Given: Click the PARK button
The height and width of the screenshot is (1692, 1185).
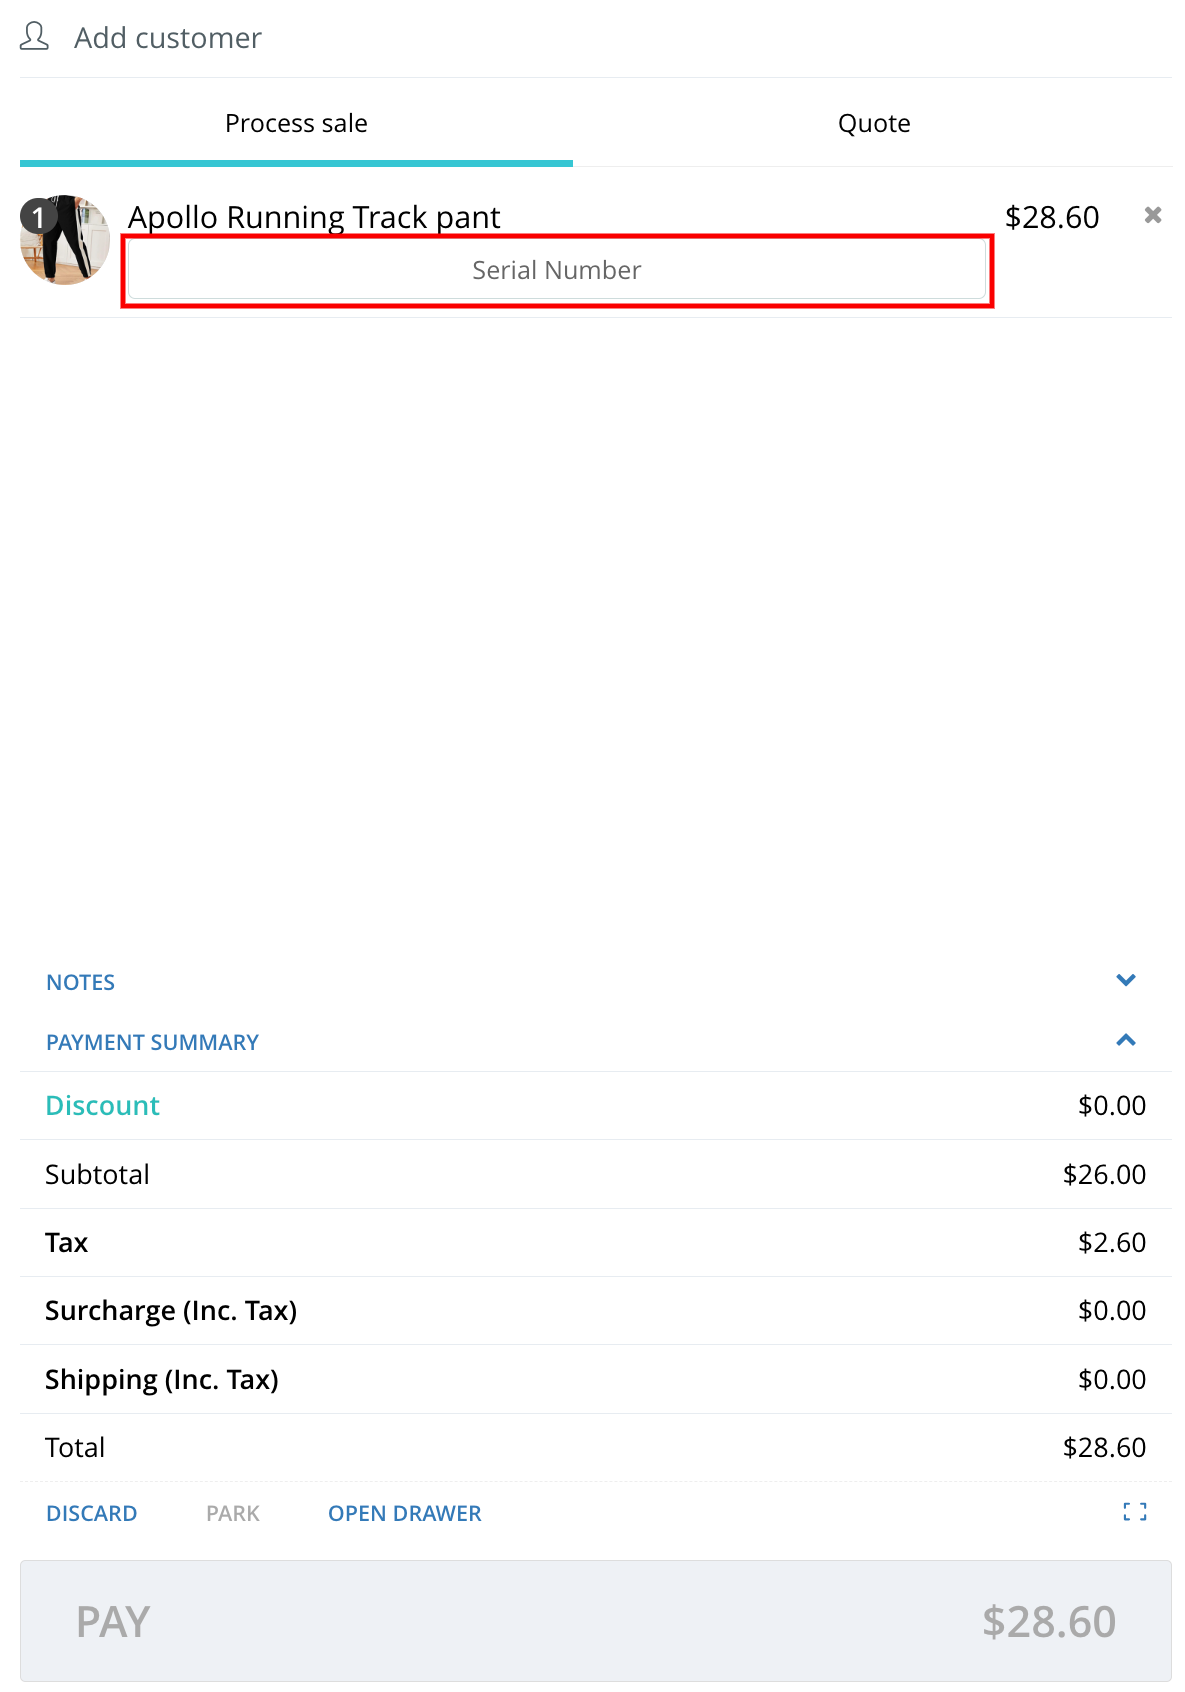Looking at the screenshot, I should (232, 1513).
